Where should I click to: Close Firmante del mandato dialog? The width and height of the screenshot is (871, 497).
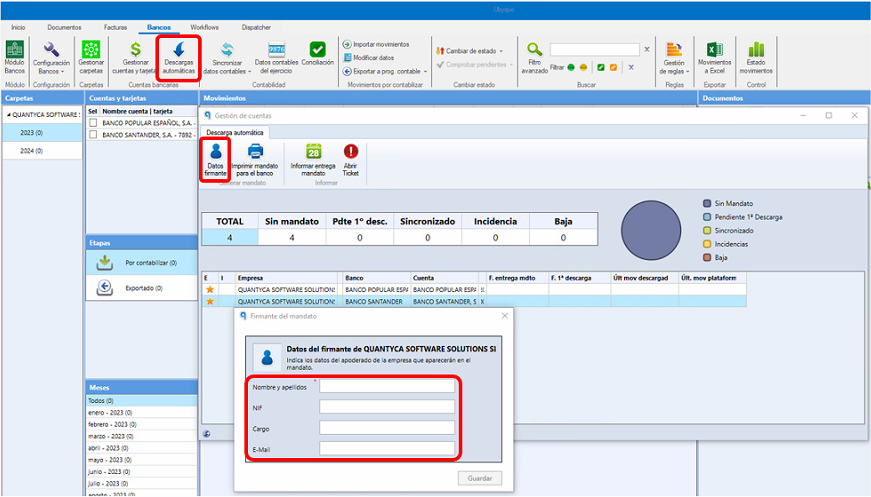pyautogui.click(x=504, y=316)
